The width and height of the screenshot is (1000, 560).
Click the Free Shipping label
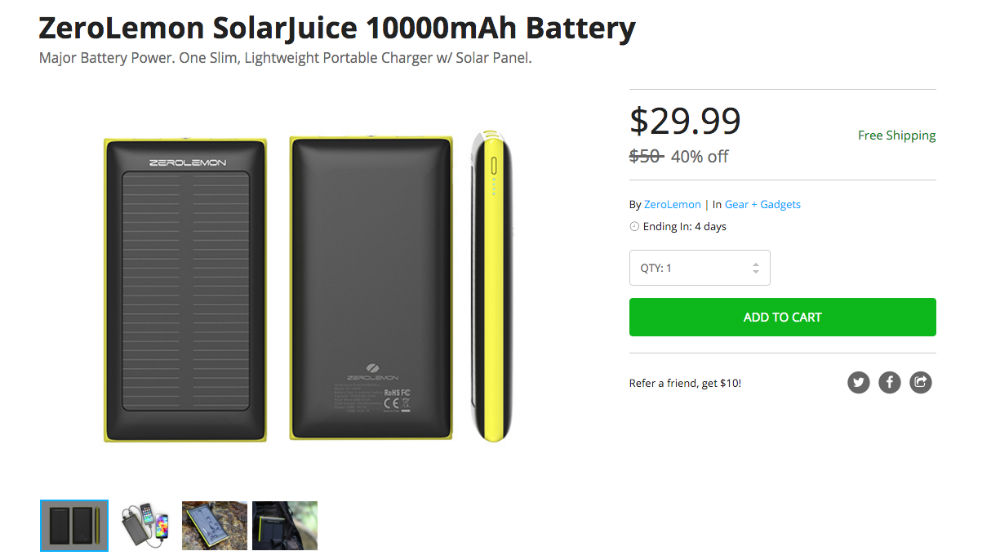pos(896,135)
